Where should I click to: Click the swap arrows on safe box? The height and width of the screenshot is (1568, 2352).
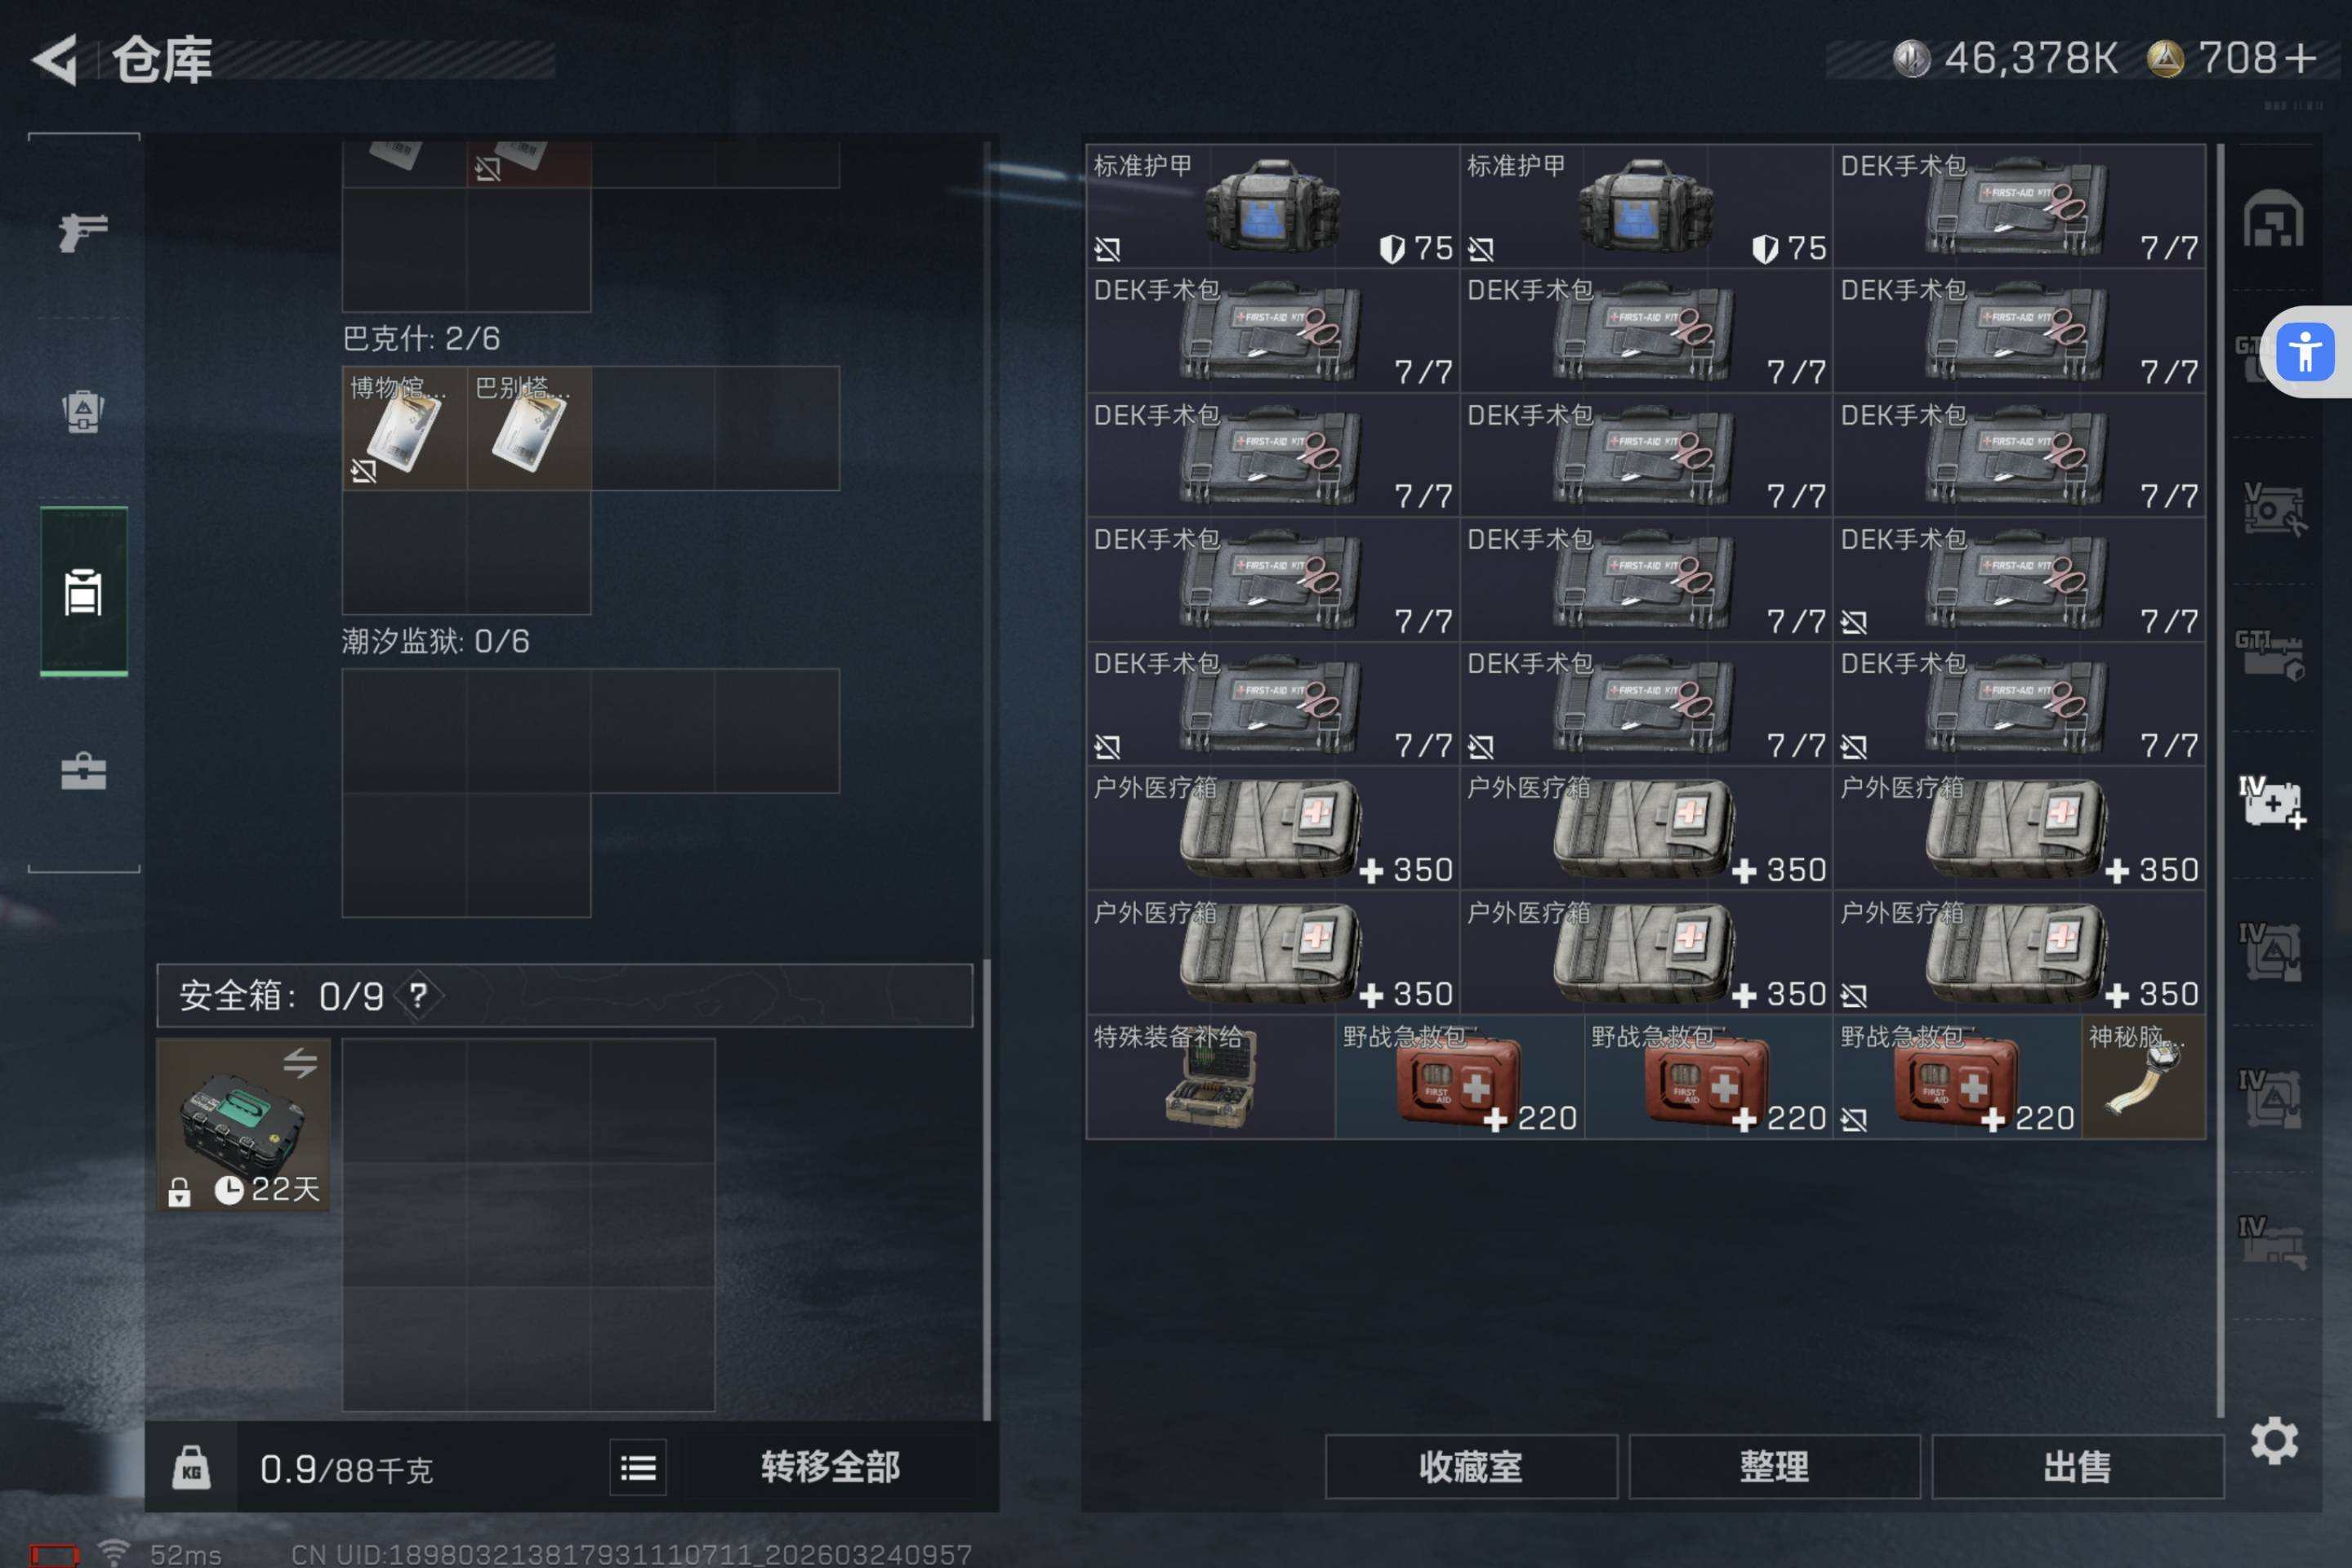click(x=299, y=1062)
